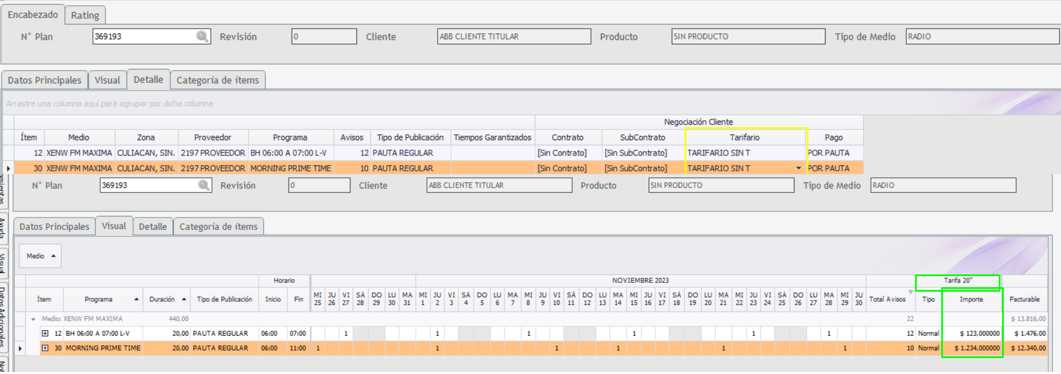Click the VI 27 day cell in BH 06:00 row
Screen dimensions: 1061x374
(x=346, y=333)
